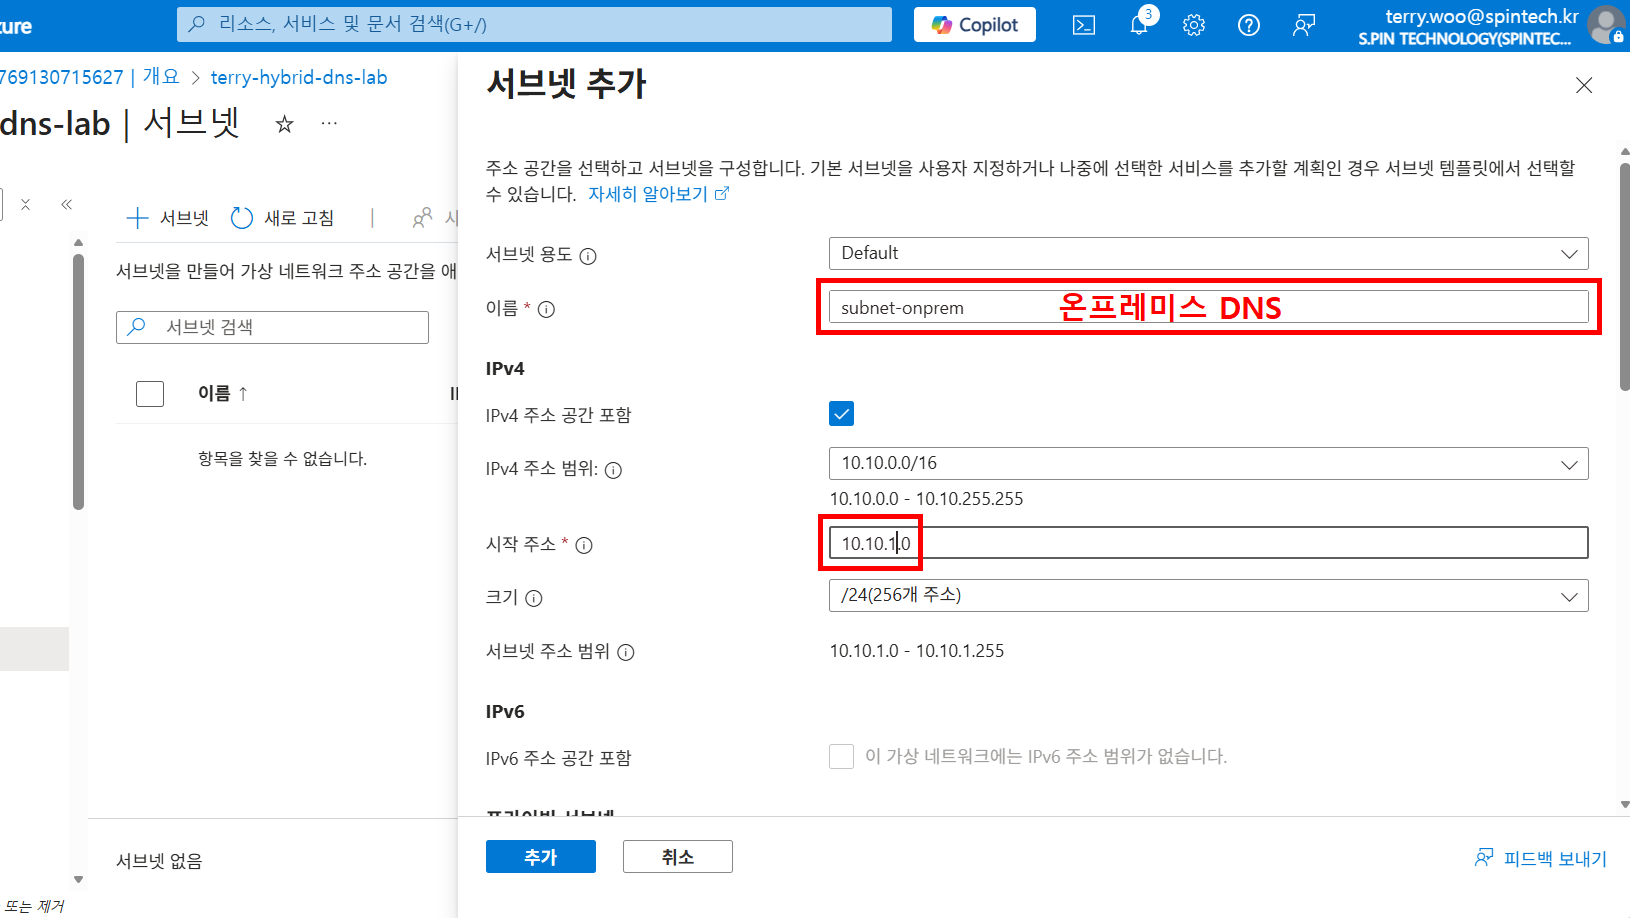1630x918 pixels.
Task: Open the help question mark icon
Action: (x=1249, y=26)
